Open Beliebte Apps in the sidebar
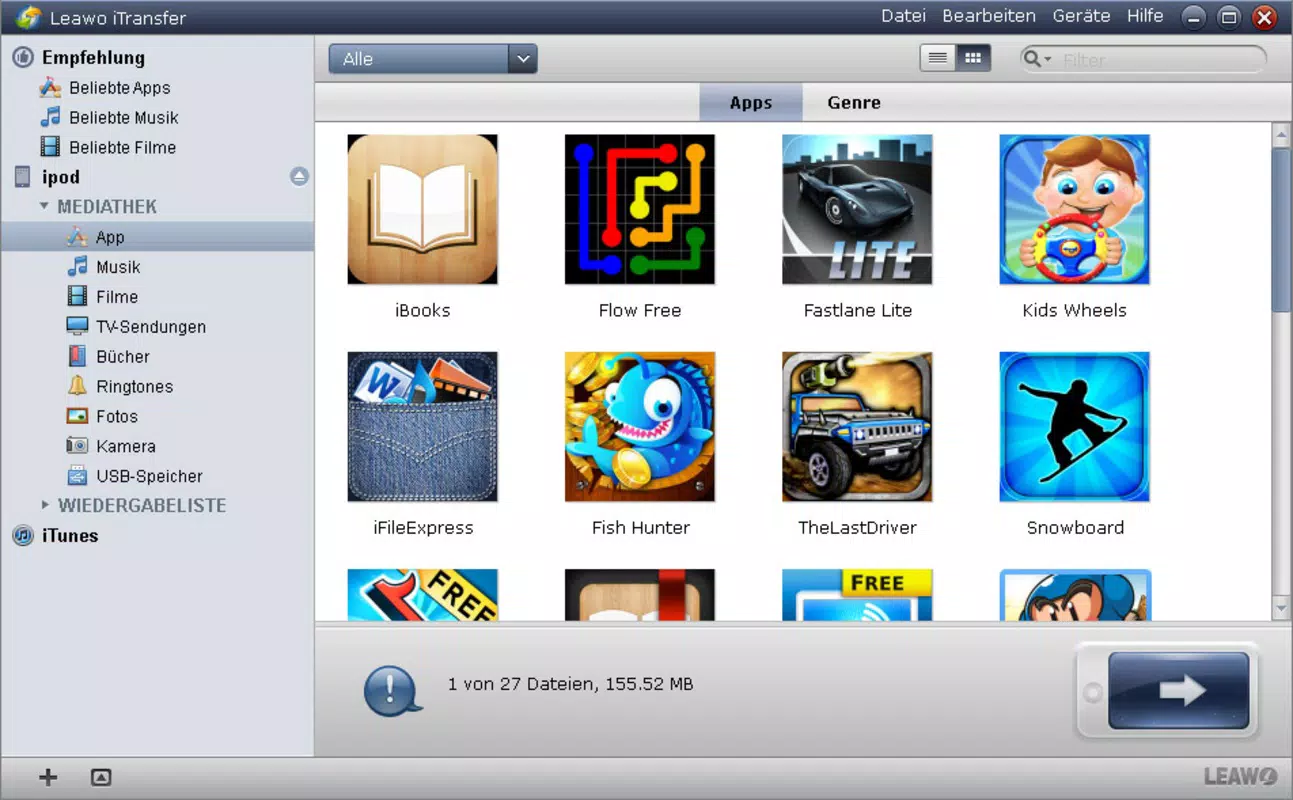Image resolution: width=1293 pixels, height=800 pixels. pyautogui.click(x=119, y=88)
